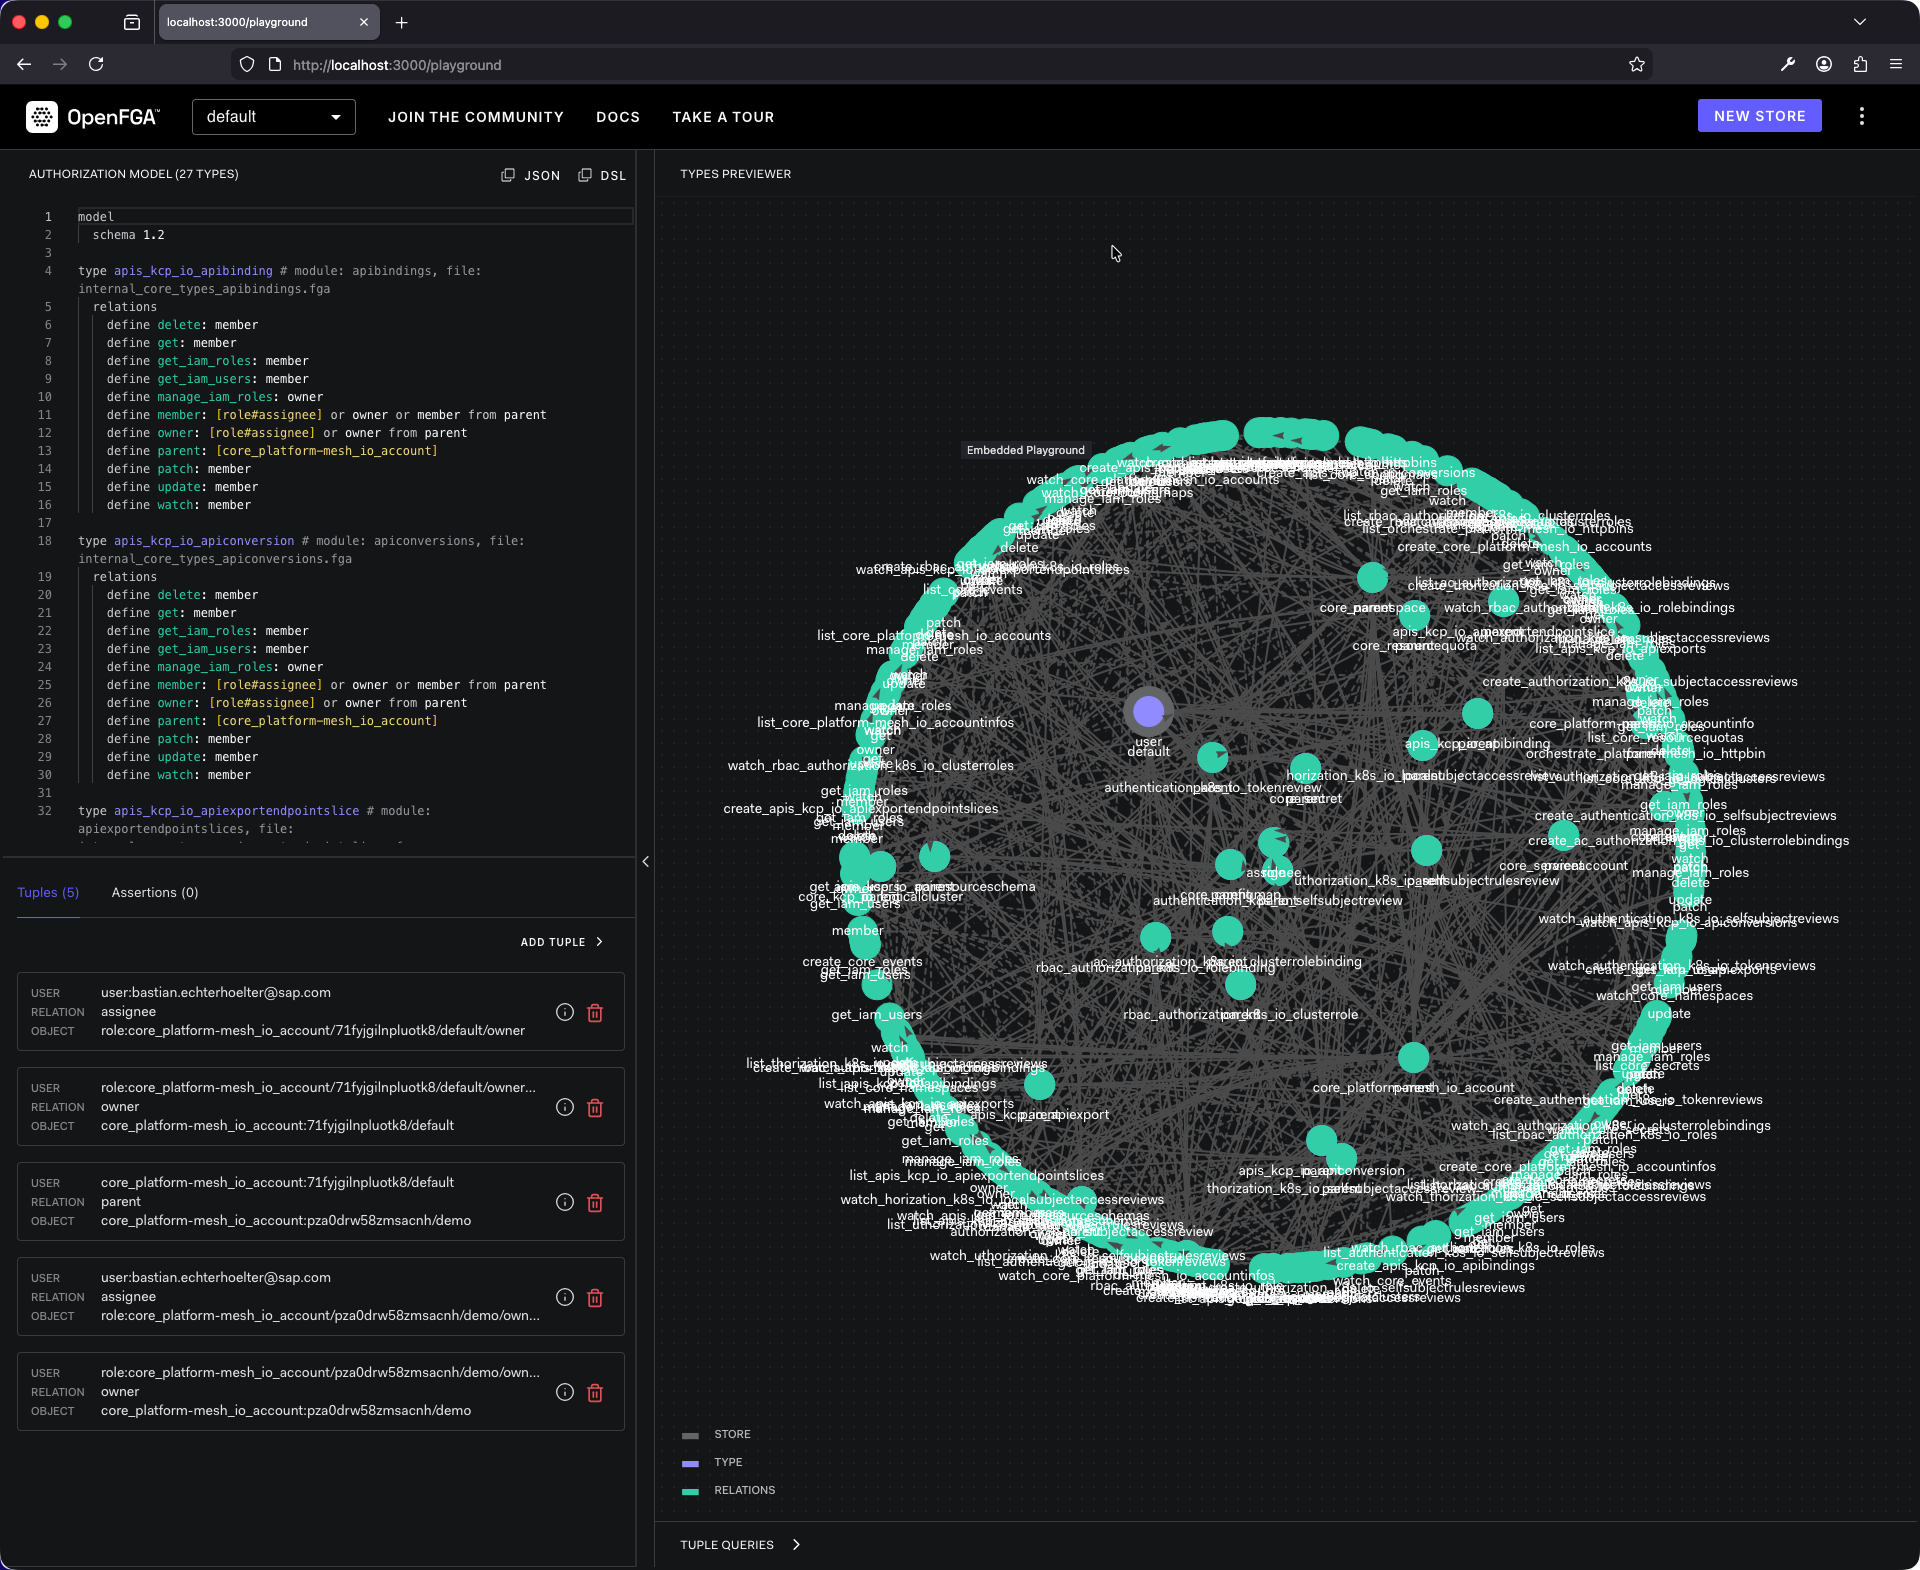Copy model as DSL
Screen dimensions: 1920x1570
coord(602,175)
